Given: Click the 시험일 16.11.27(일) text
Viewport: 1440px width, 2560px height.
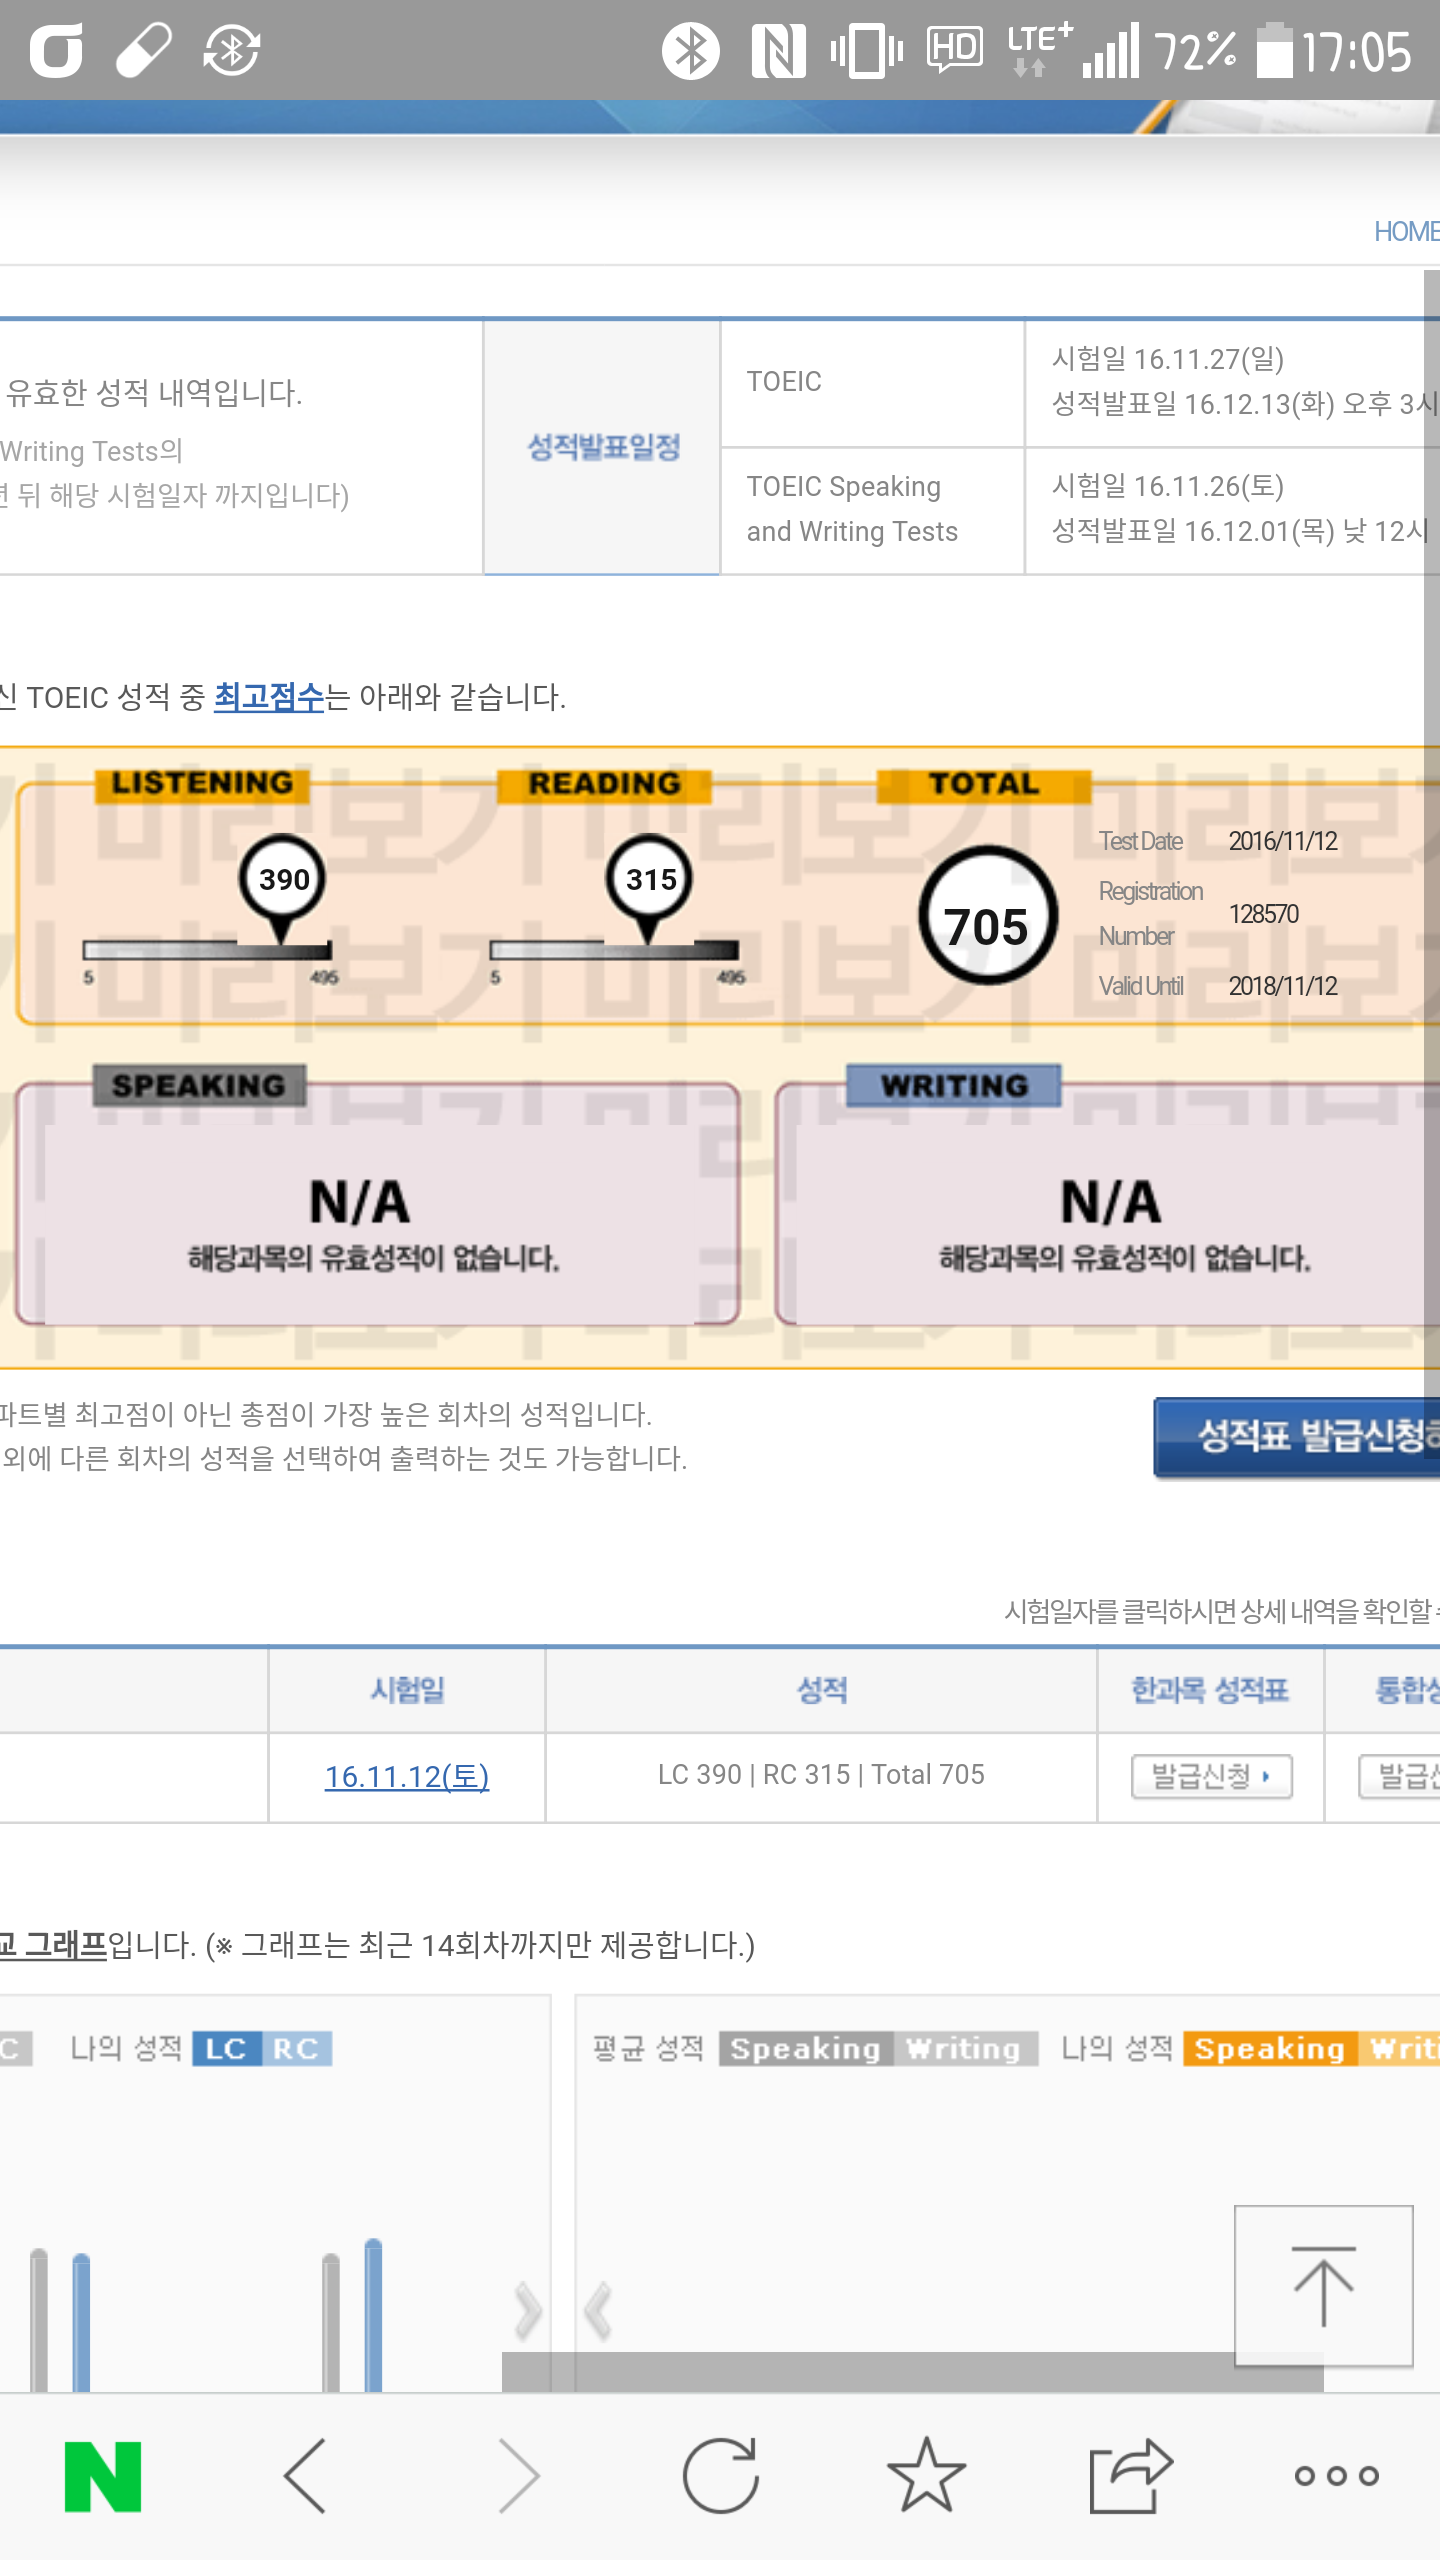Looking at the screenshot, I should click(x=1168, y=359).
